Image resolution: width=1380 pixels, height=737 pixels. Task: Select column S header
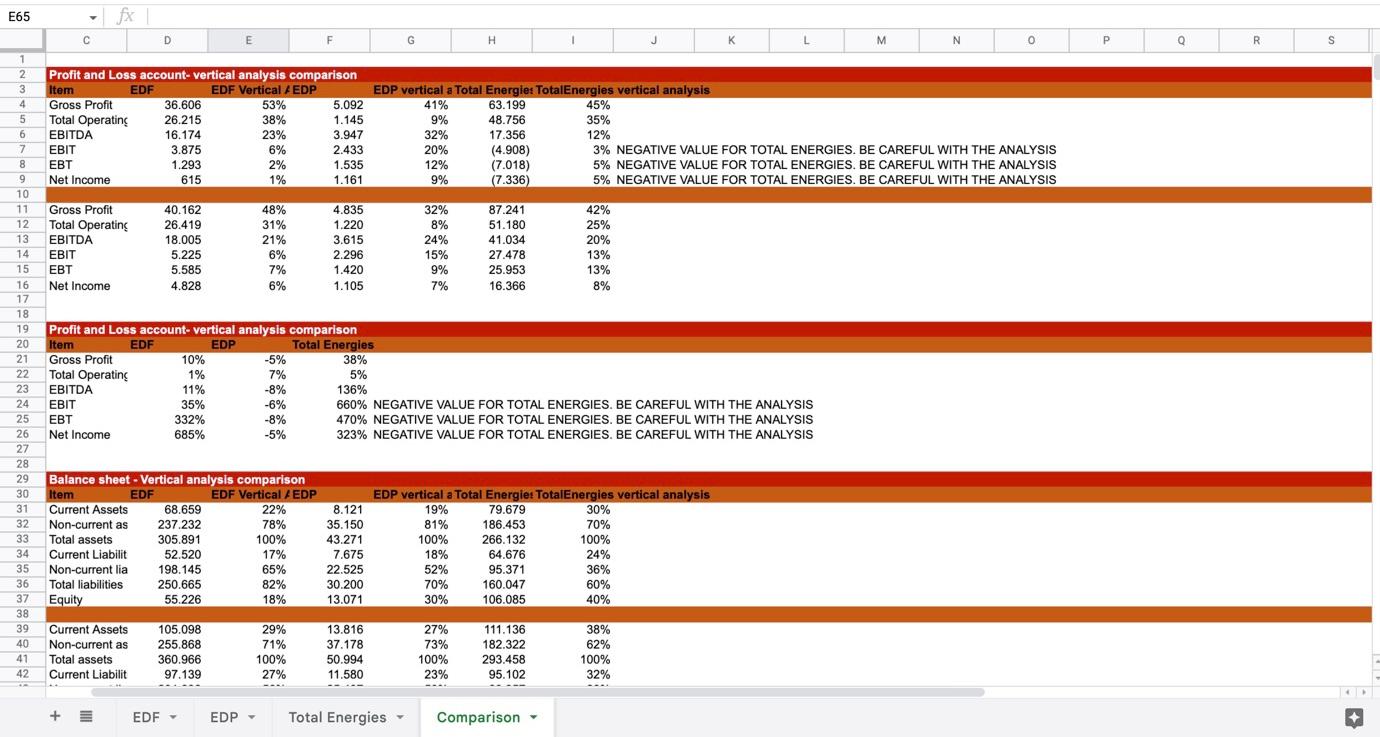tap(1331, 40)
